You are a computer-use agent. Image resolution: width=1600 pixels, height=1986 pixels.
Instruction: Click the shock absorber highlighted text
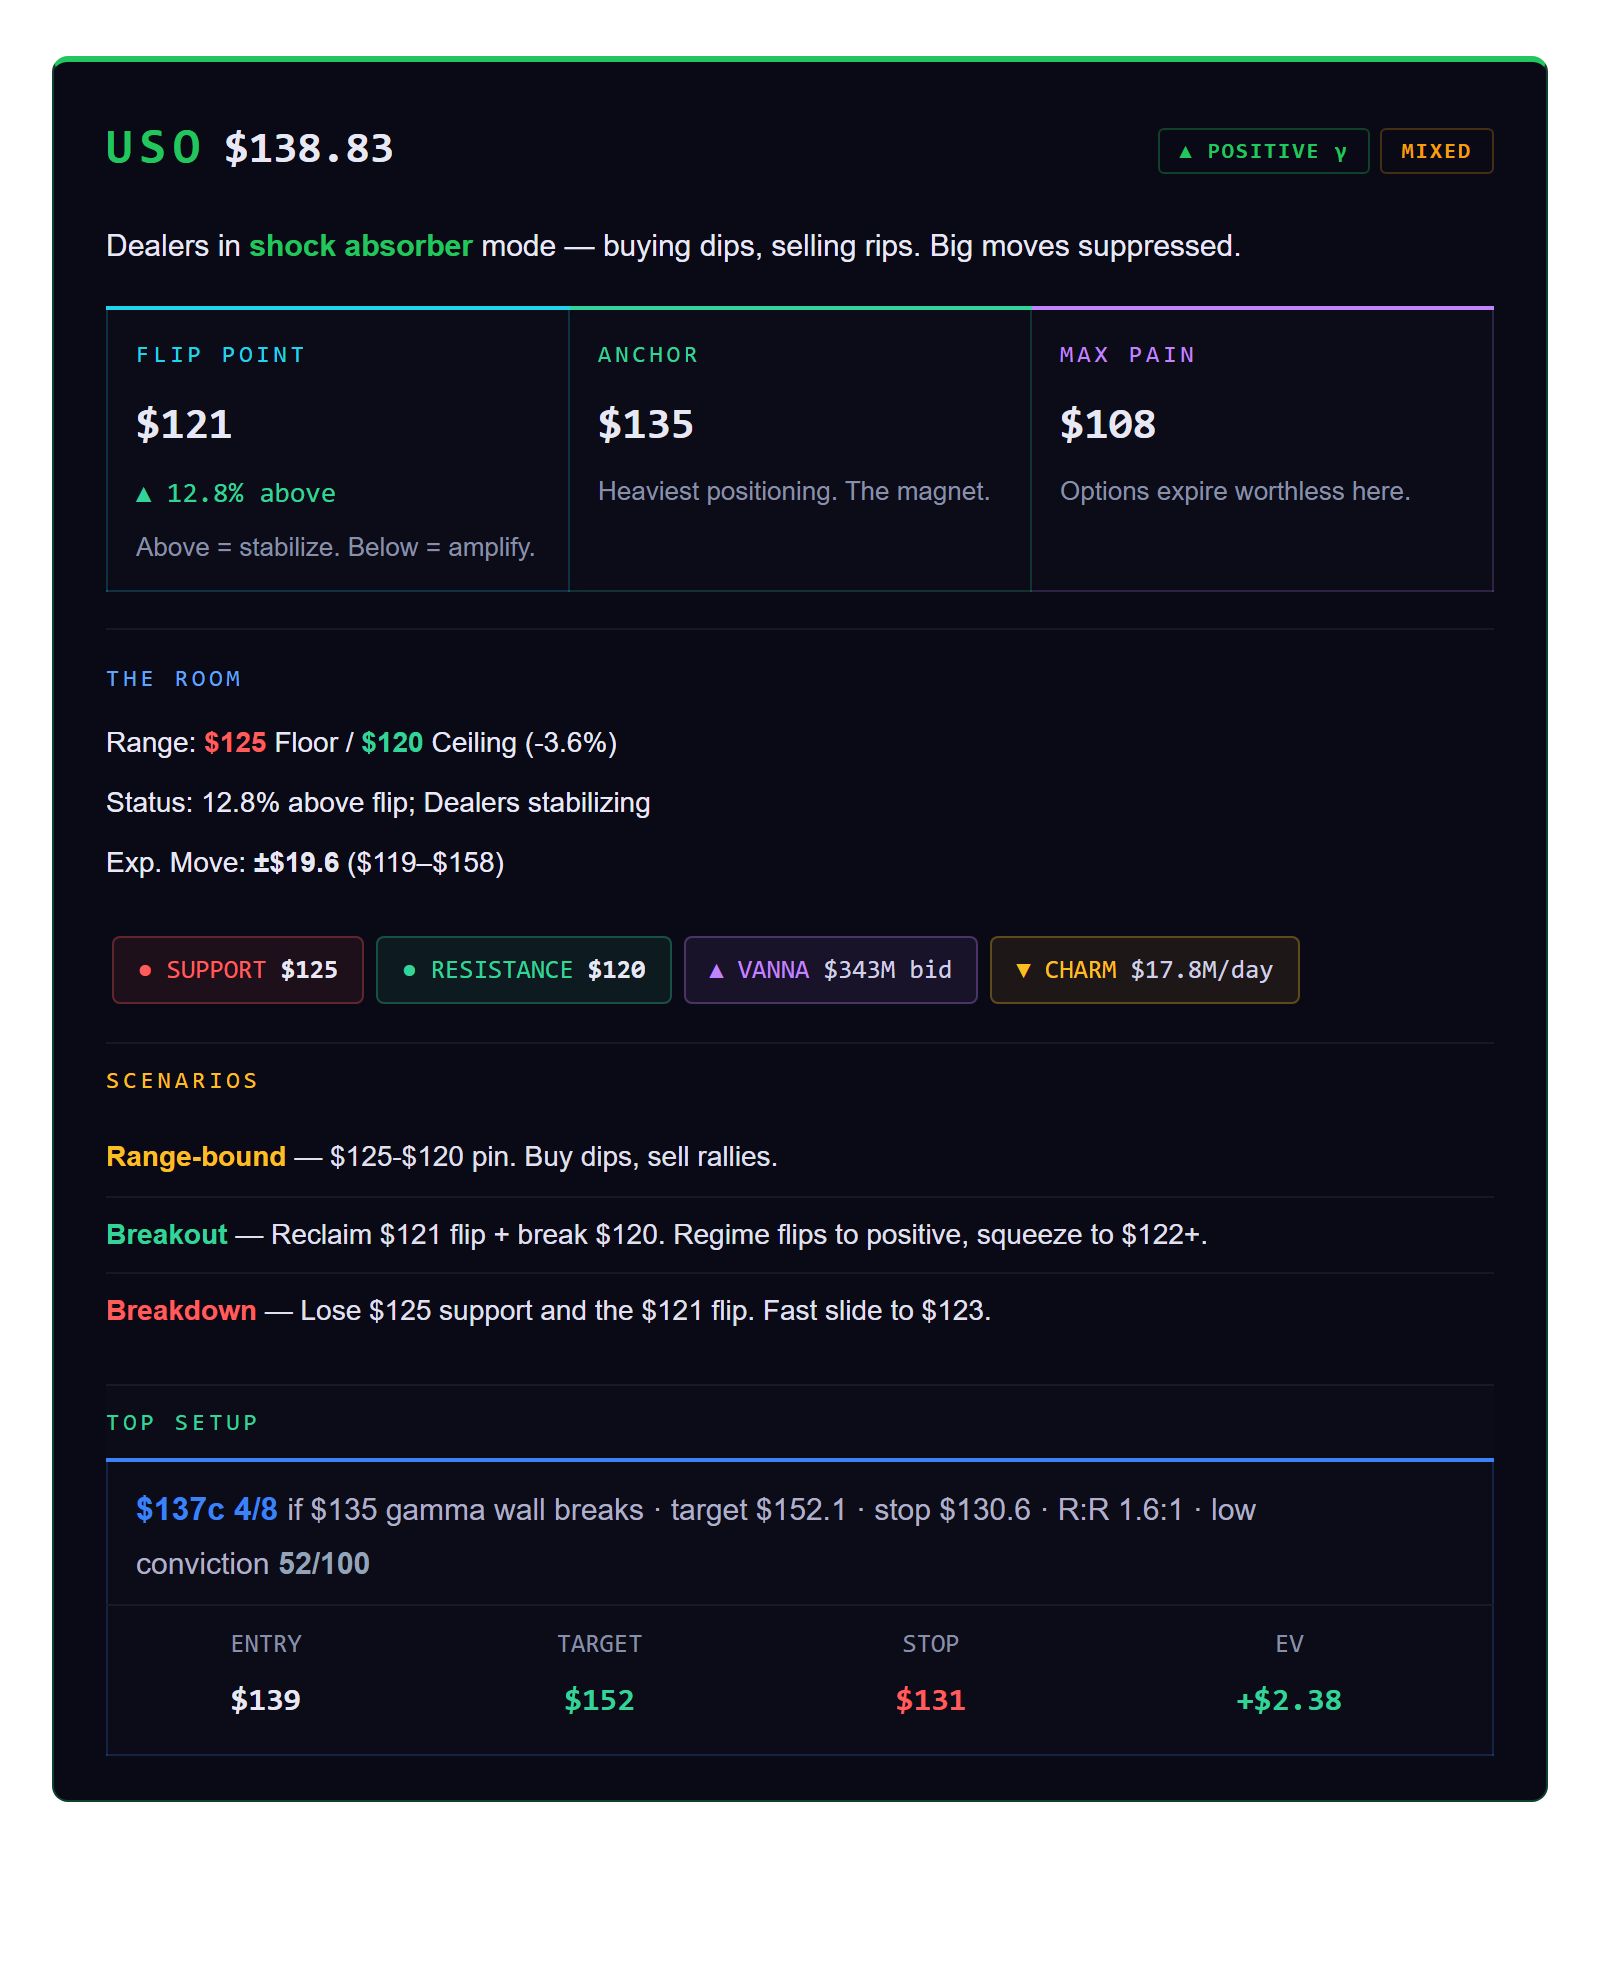360,246
